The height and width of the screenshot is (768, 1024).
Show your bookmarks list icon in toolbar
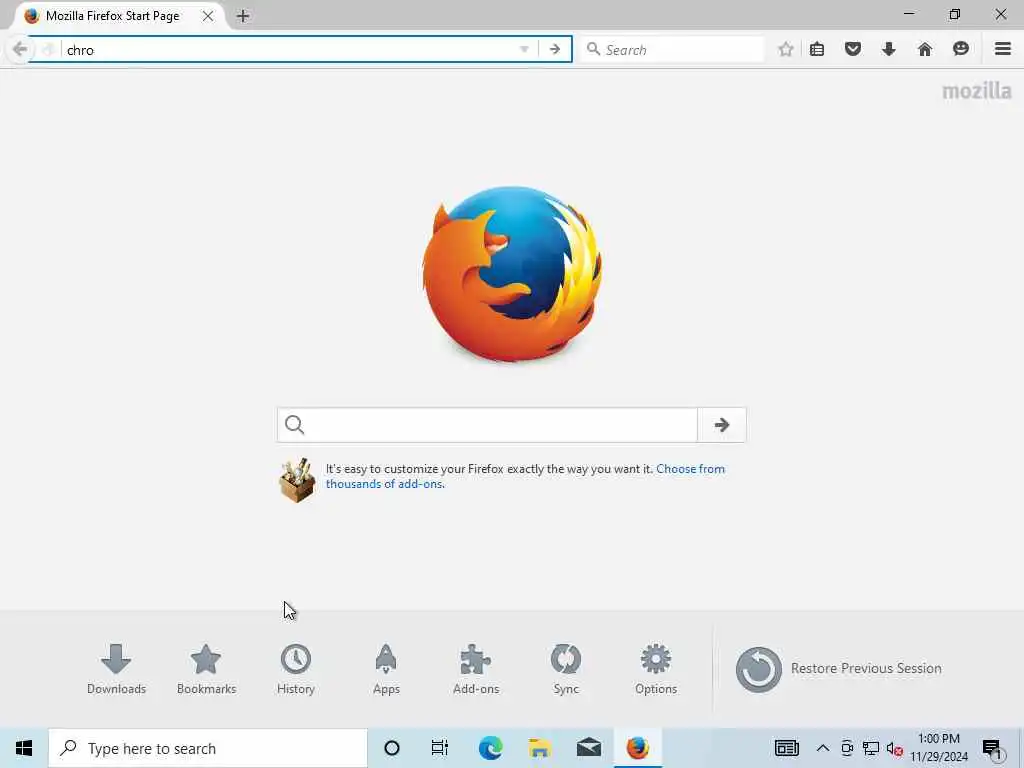click(x=817, y=50)
